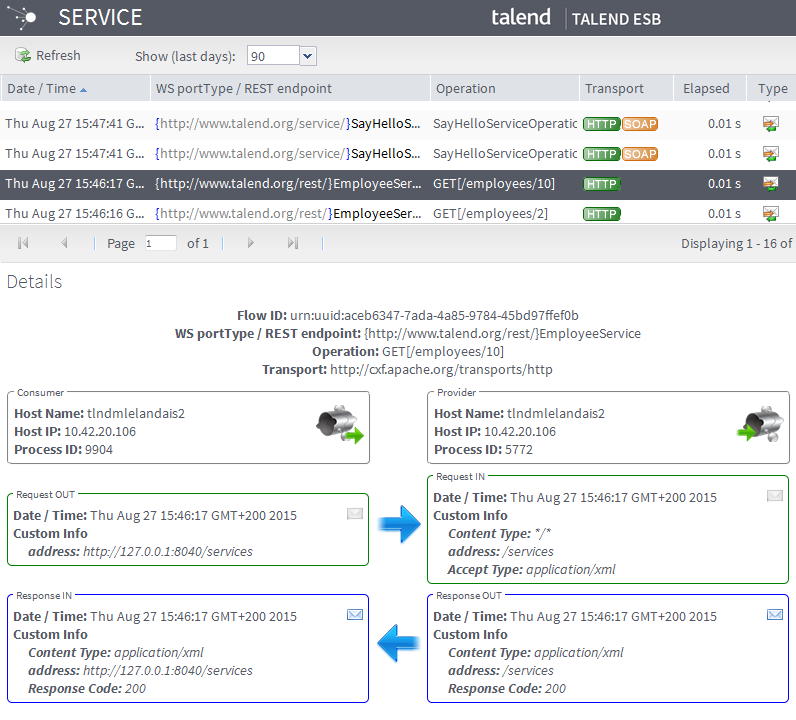This screenshot has height=720, width=796.
Task: Sort by Date / Time column header
Action: (x=75, y=88)
